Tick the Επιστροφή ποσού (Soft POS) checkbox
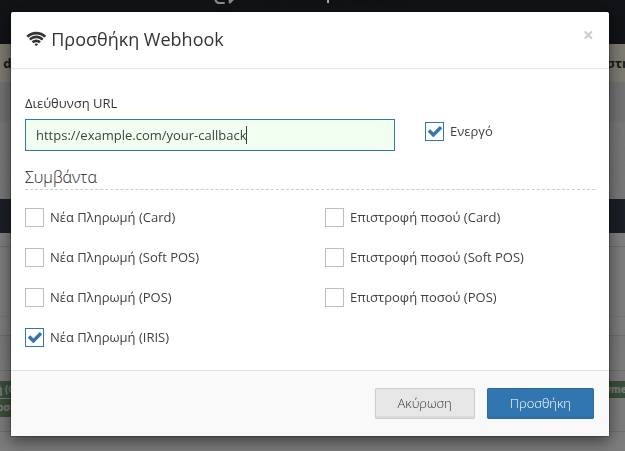The width and height of the screenshot is (625, 451). click(335, 257)
